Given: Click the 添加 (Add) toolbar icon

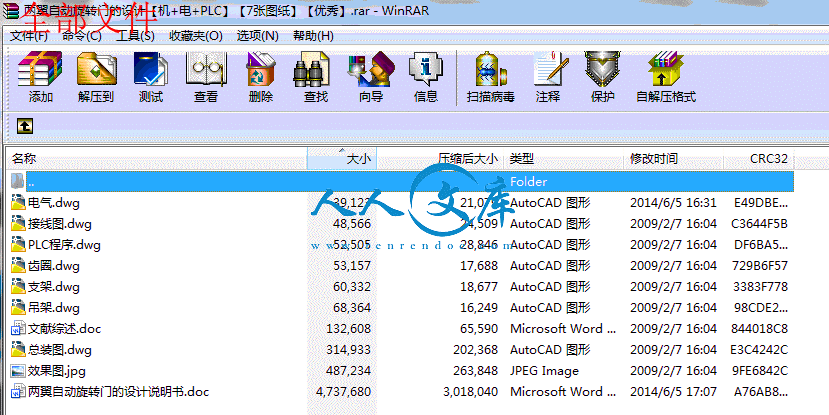Looking at the screenshot, I should point(40,69).
